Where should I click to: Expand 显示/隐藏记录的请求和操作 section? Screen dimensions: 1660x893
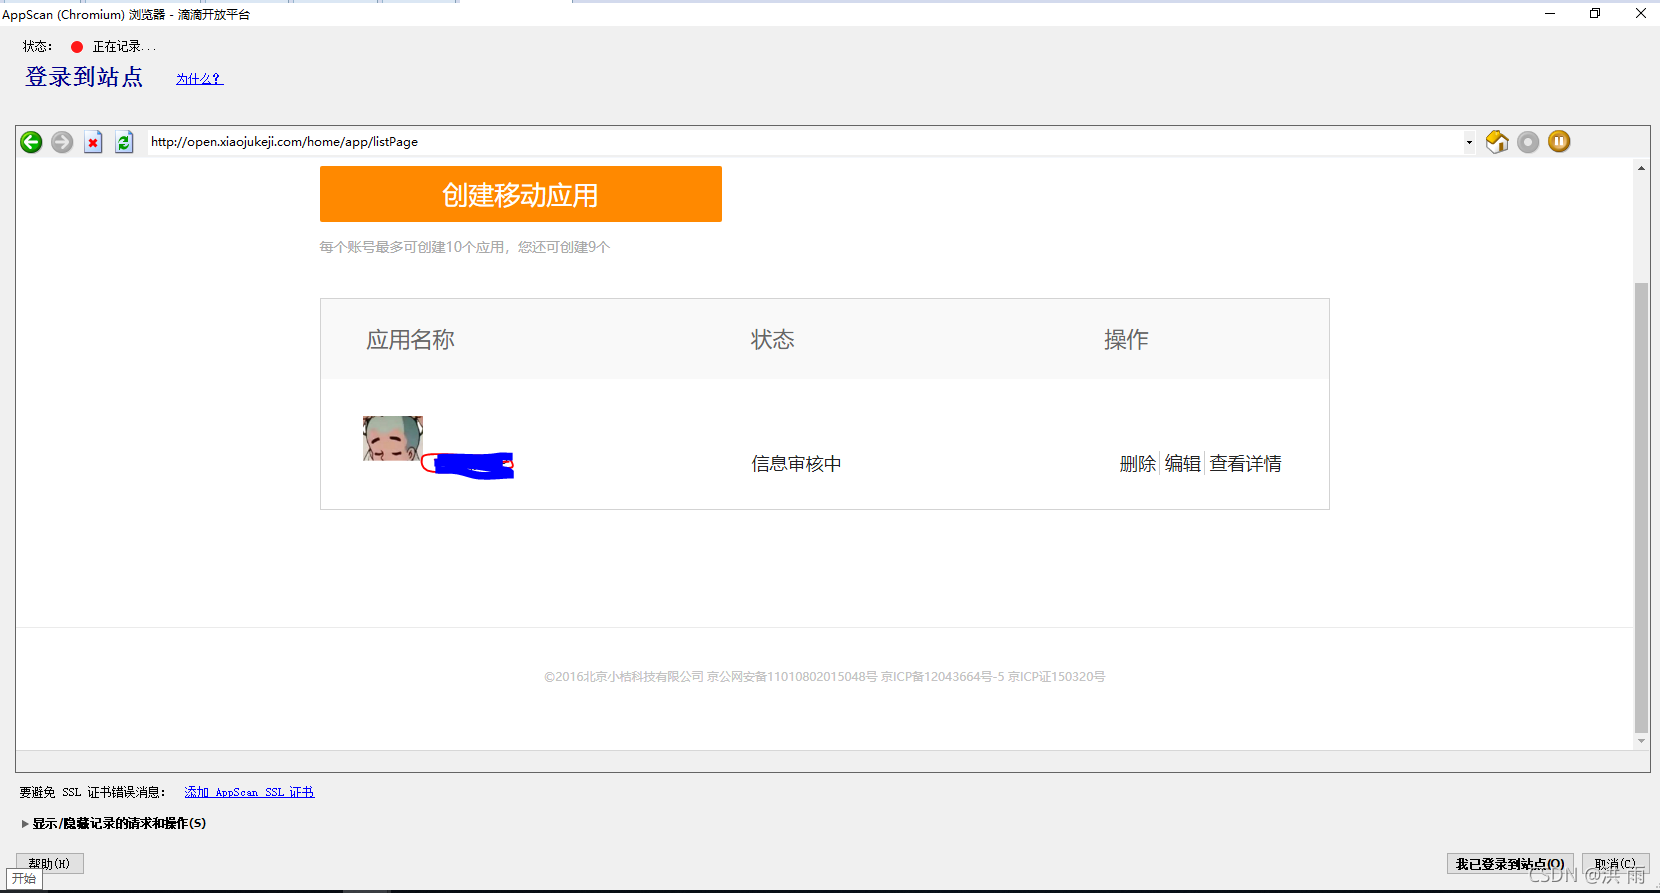point(113,823)
